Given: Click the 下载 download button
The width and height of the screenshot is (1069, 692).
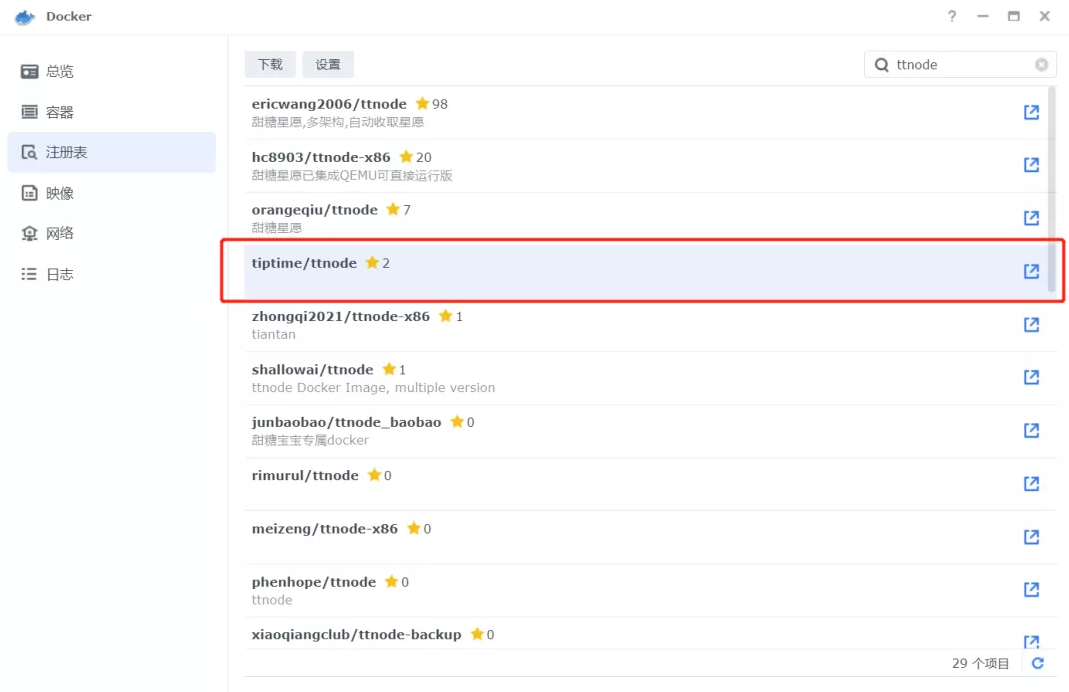Looking at the screenshot, I should click(x=270, y=65).
